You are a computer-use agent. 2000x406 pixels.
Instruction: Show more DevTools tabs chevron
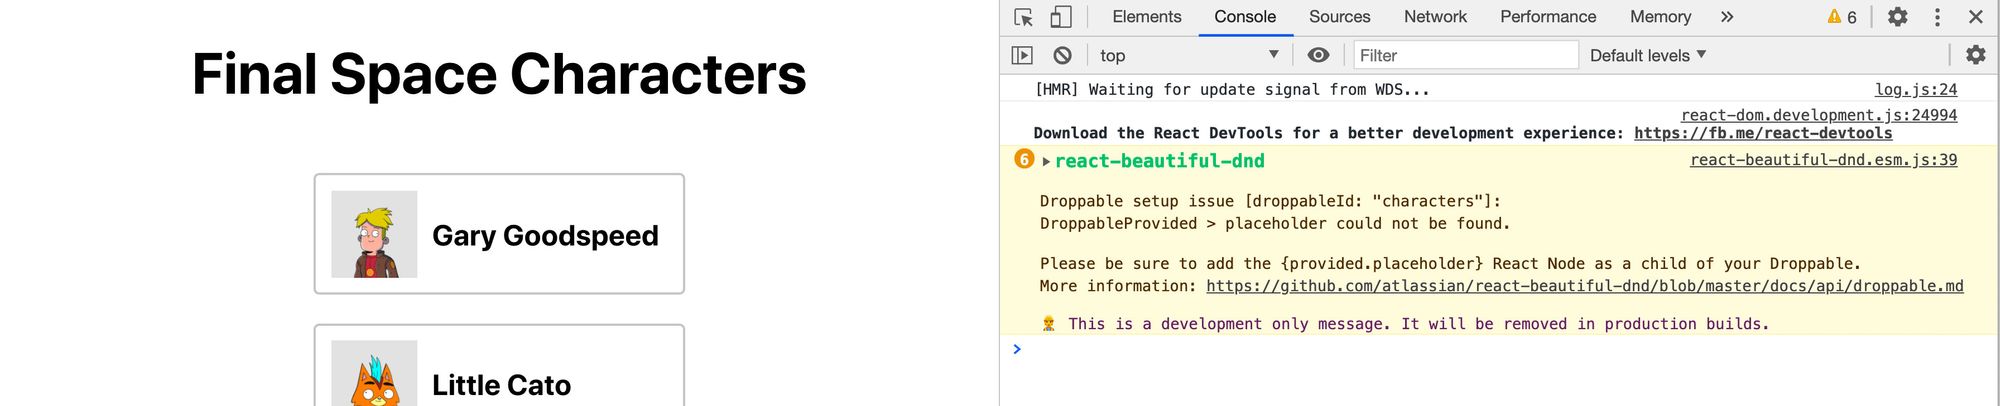pyautogui.click(x=1727, y=17)
